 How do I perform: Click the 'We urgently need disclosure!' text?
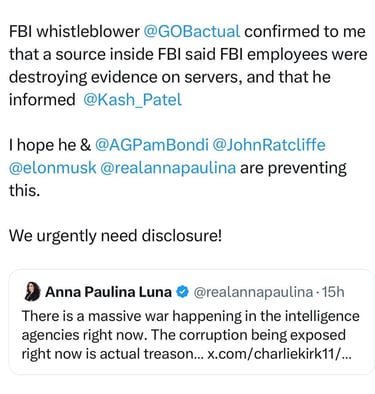[115, 236]
